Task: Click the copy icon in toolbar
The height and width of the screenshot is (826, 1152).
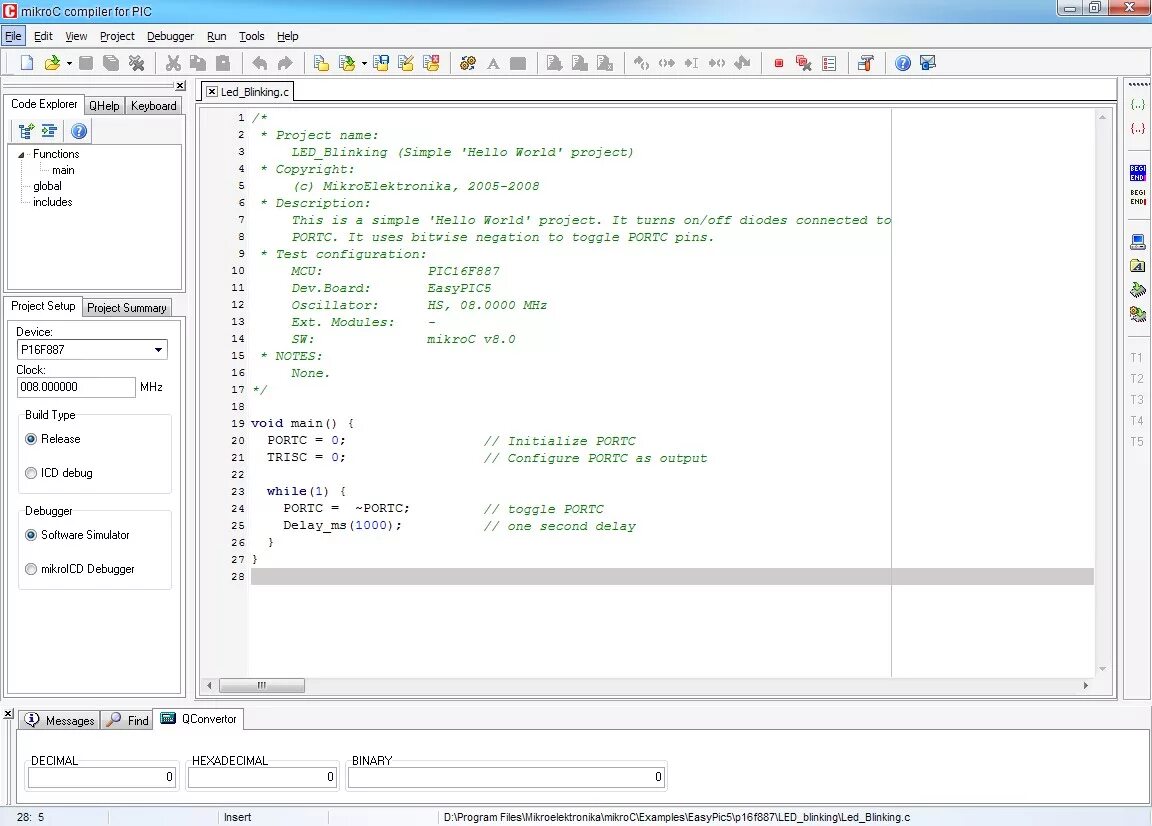Action: tap(198, 63)
